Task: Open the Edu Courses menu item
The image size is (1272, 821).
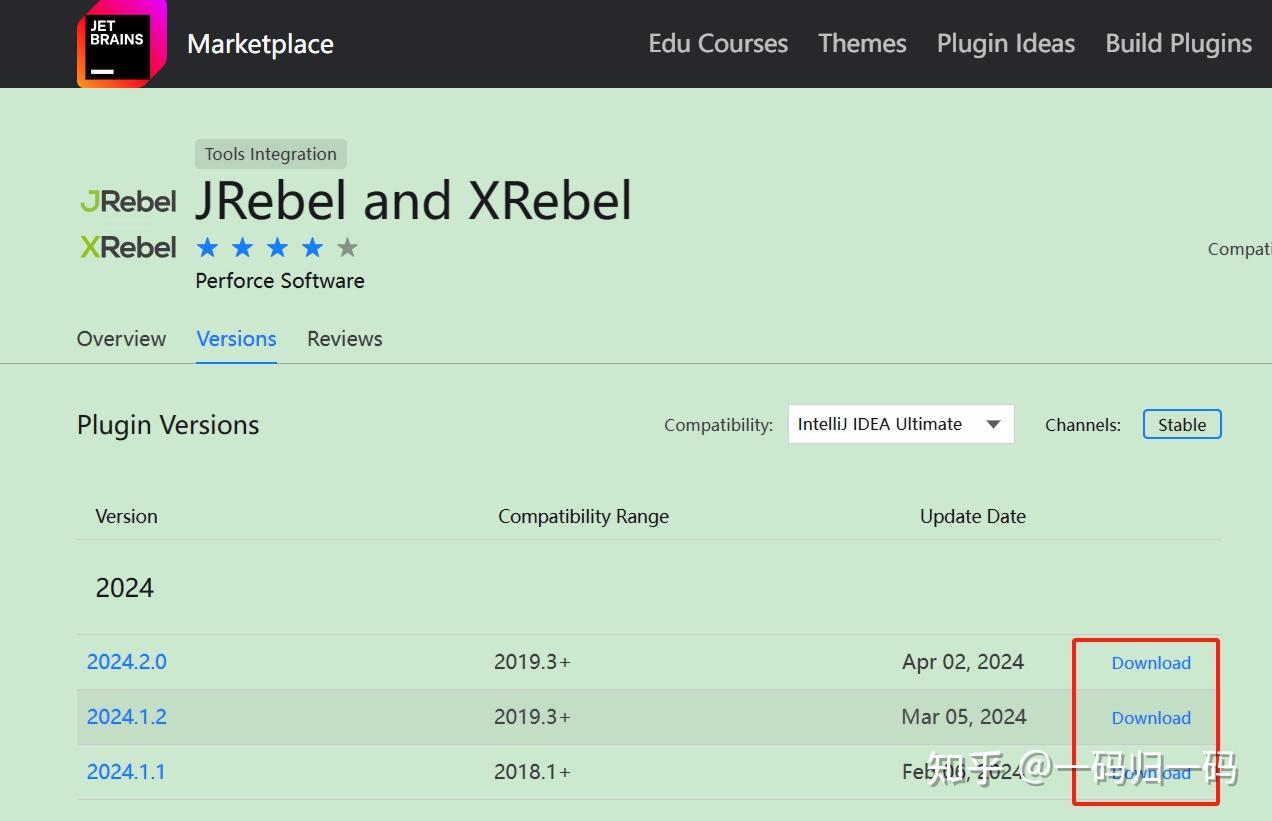Action: coord(718,44)
